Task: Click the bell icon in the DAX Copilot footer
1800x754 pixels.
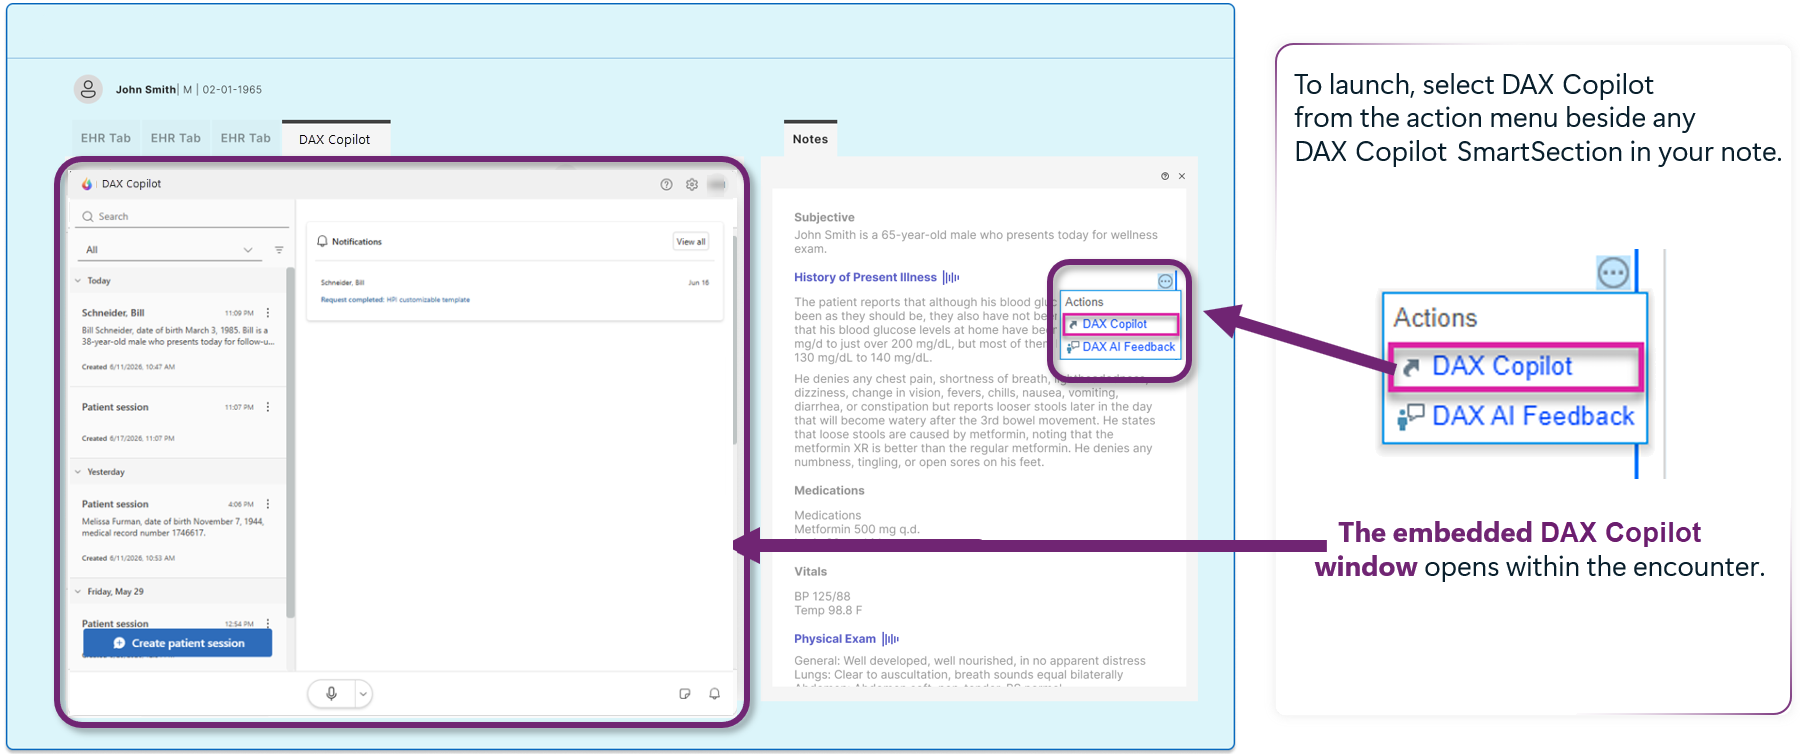Action: click(x=714, y=694)
